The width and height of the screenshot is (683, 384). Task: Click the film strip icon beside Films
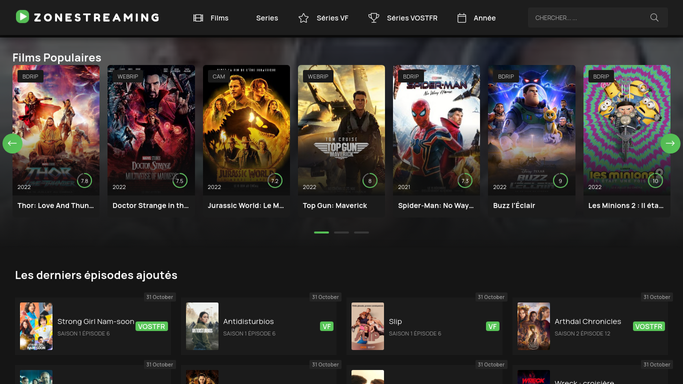(198, 18)
